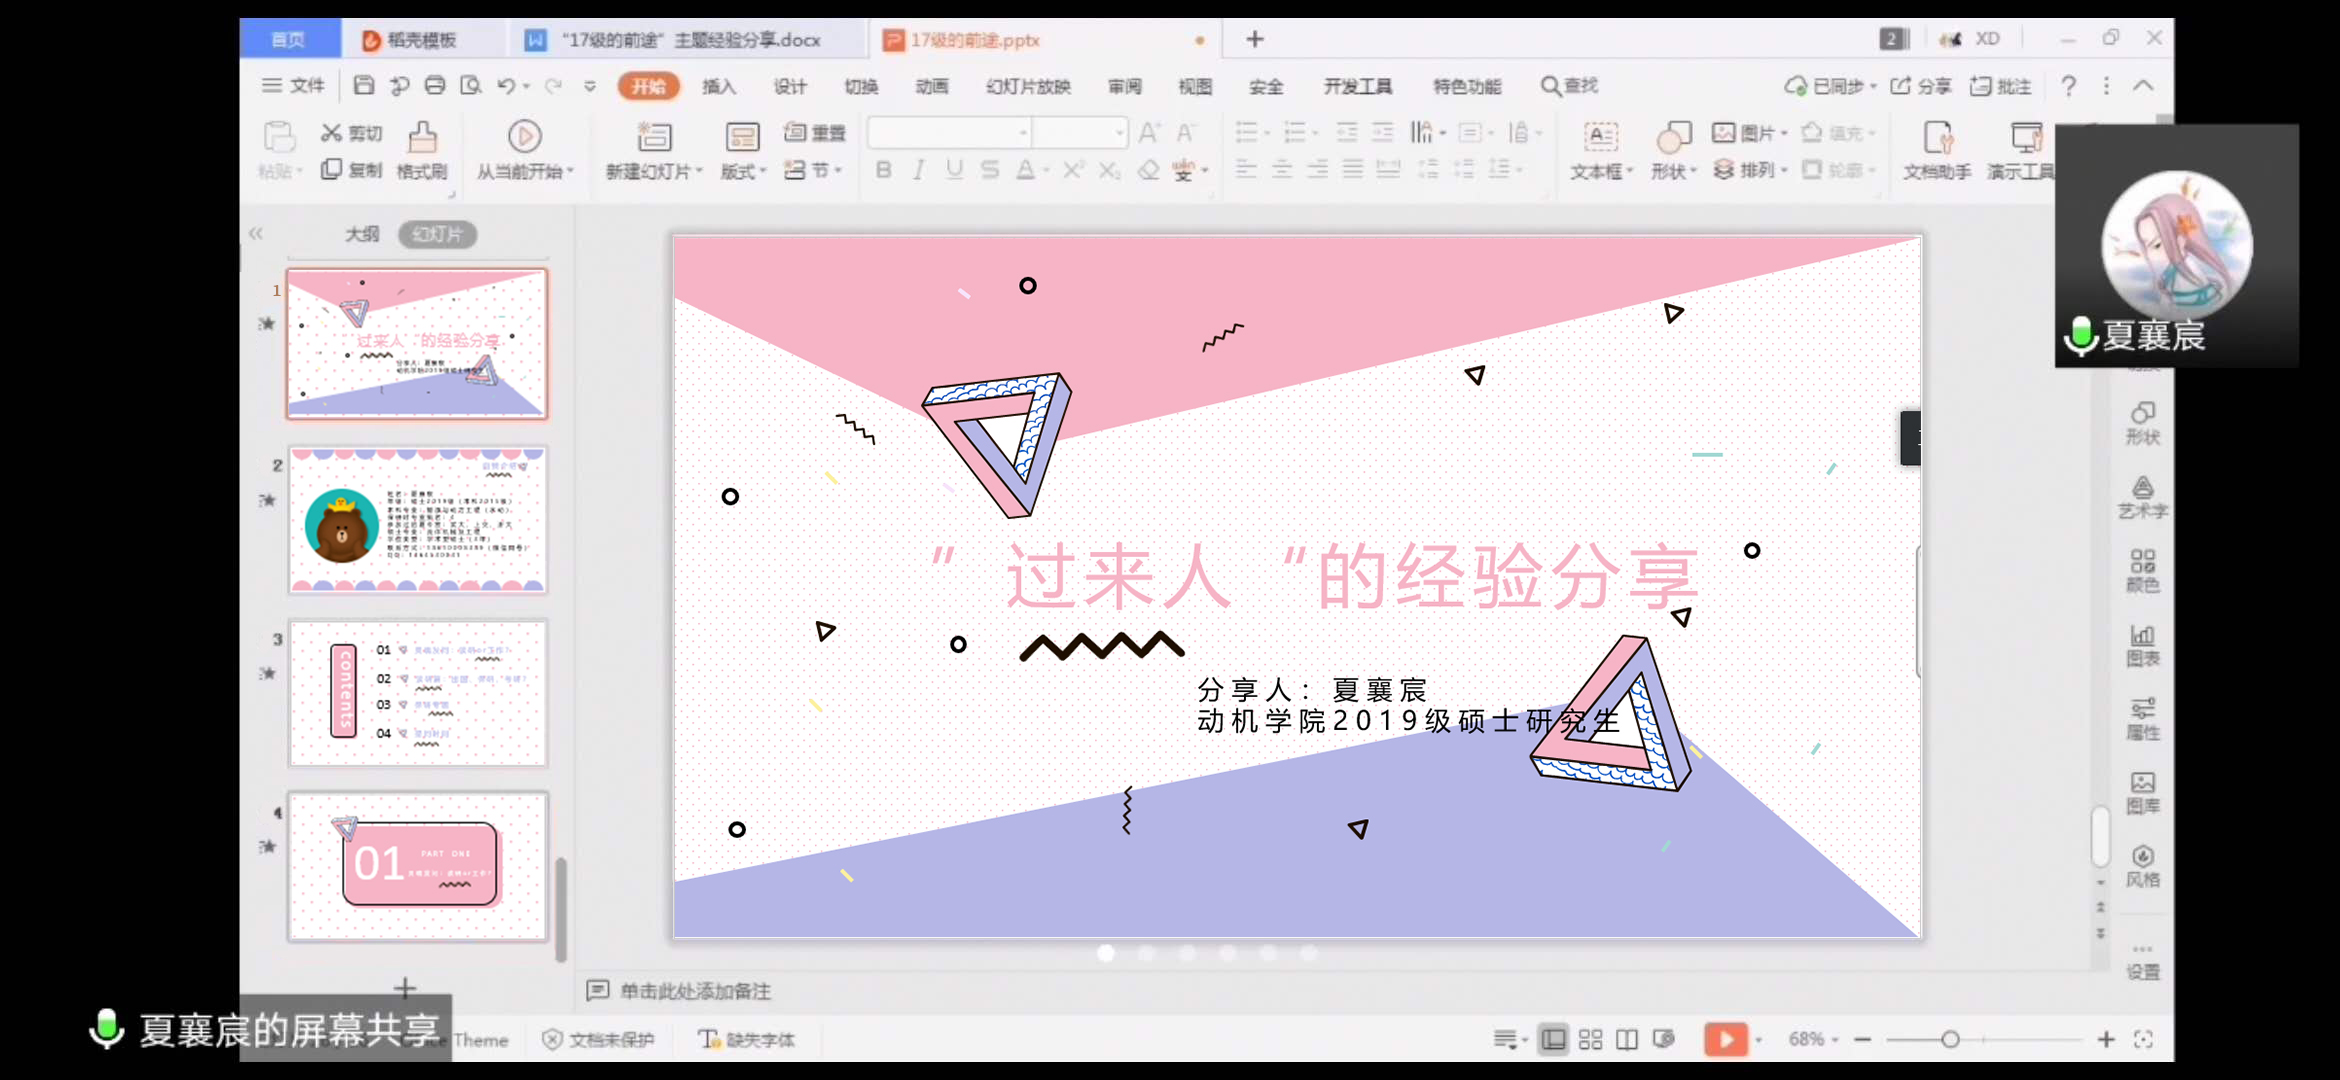The image size is (2340, 1080).
Task: Click the Text Box (文本框) icon
Action: pos(1600,138)
